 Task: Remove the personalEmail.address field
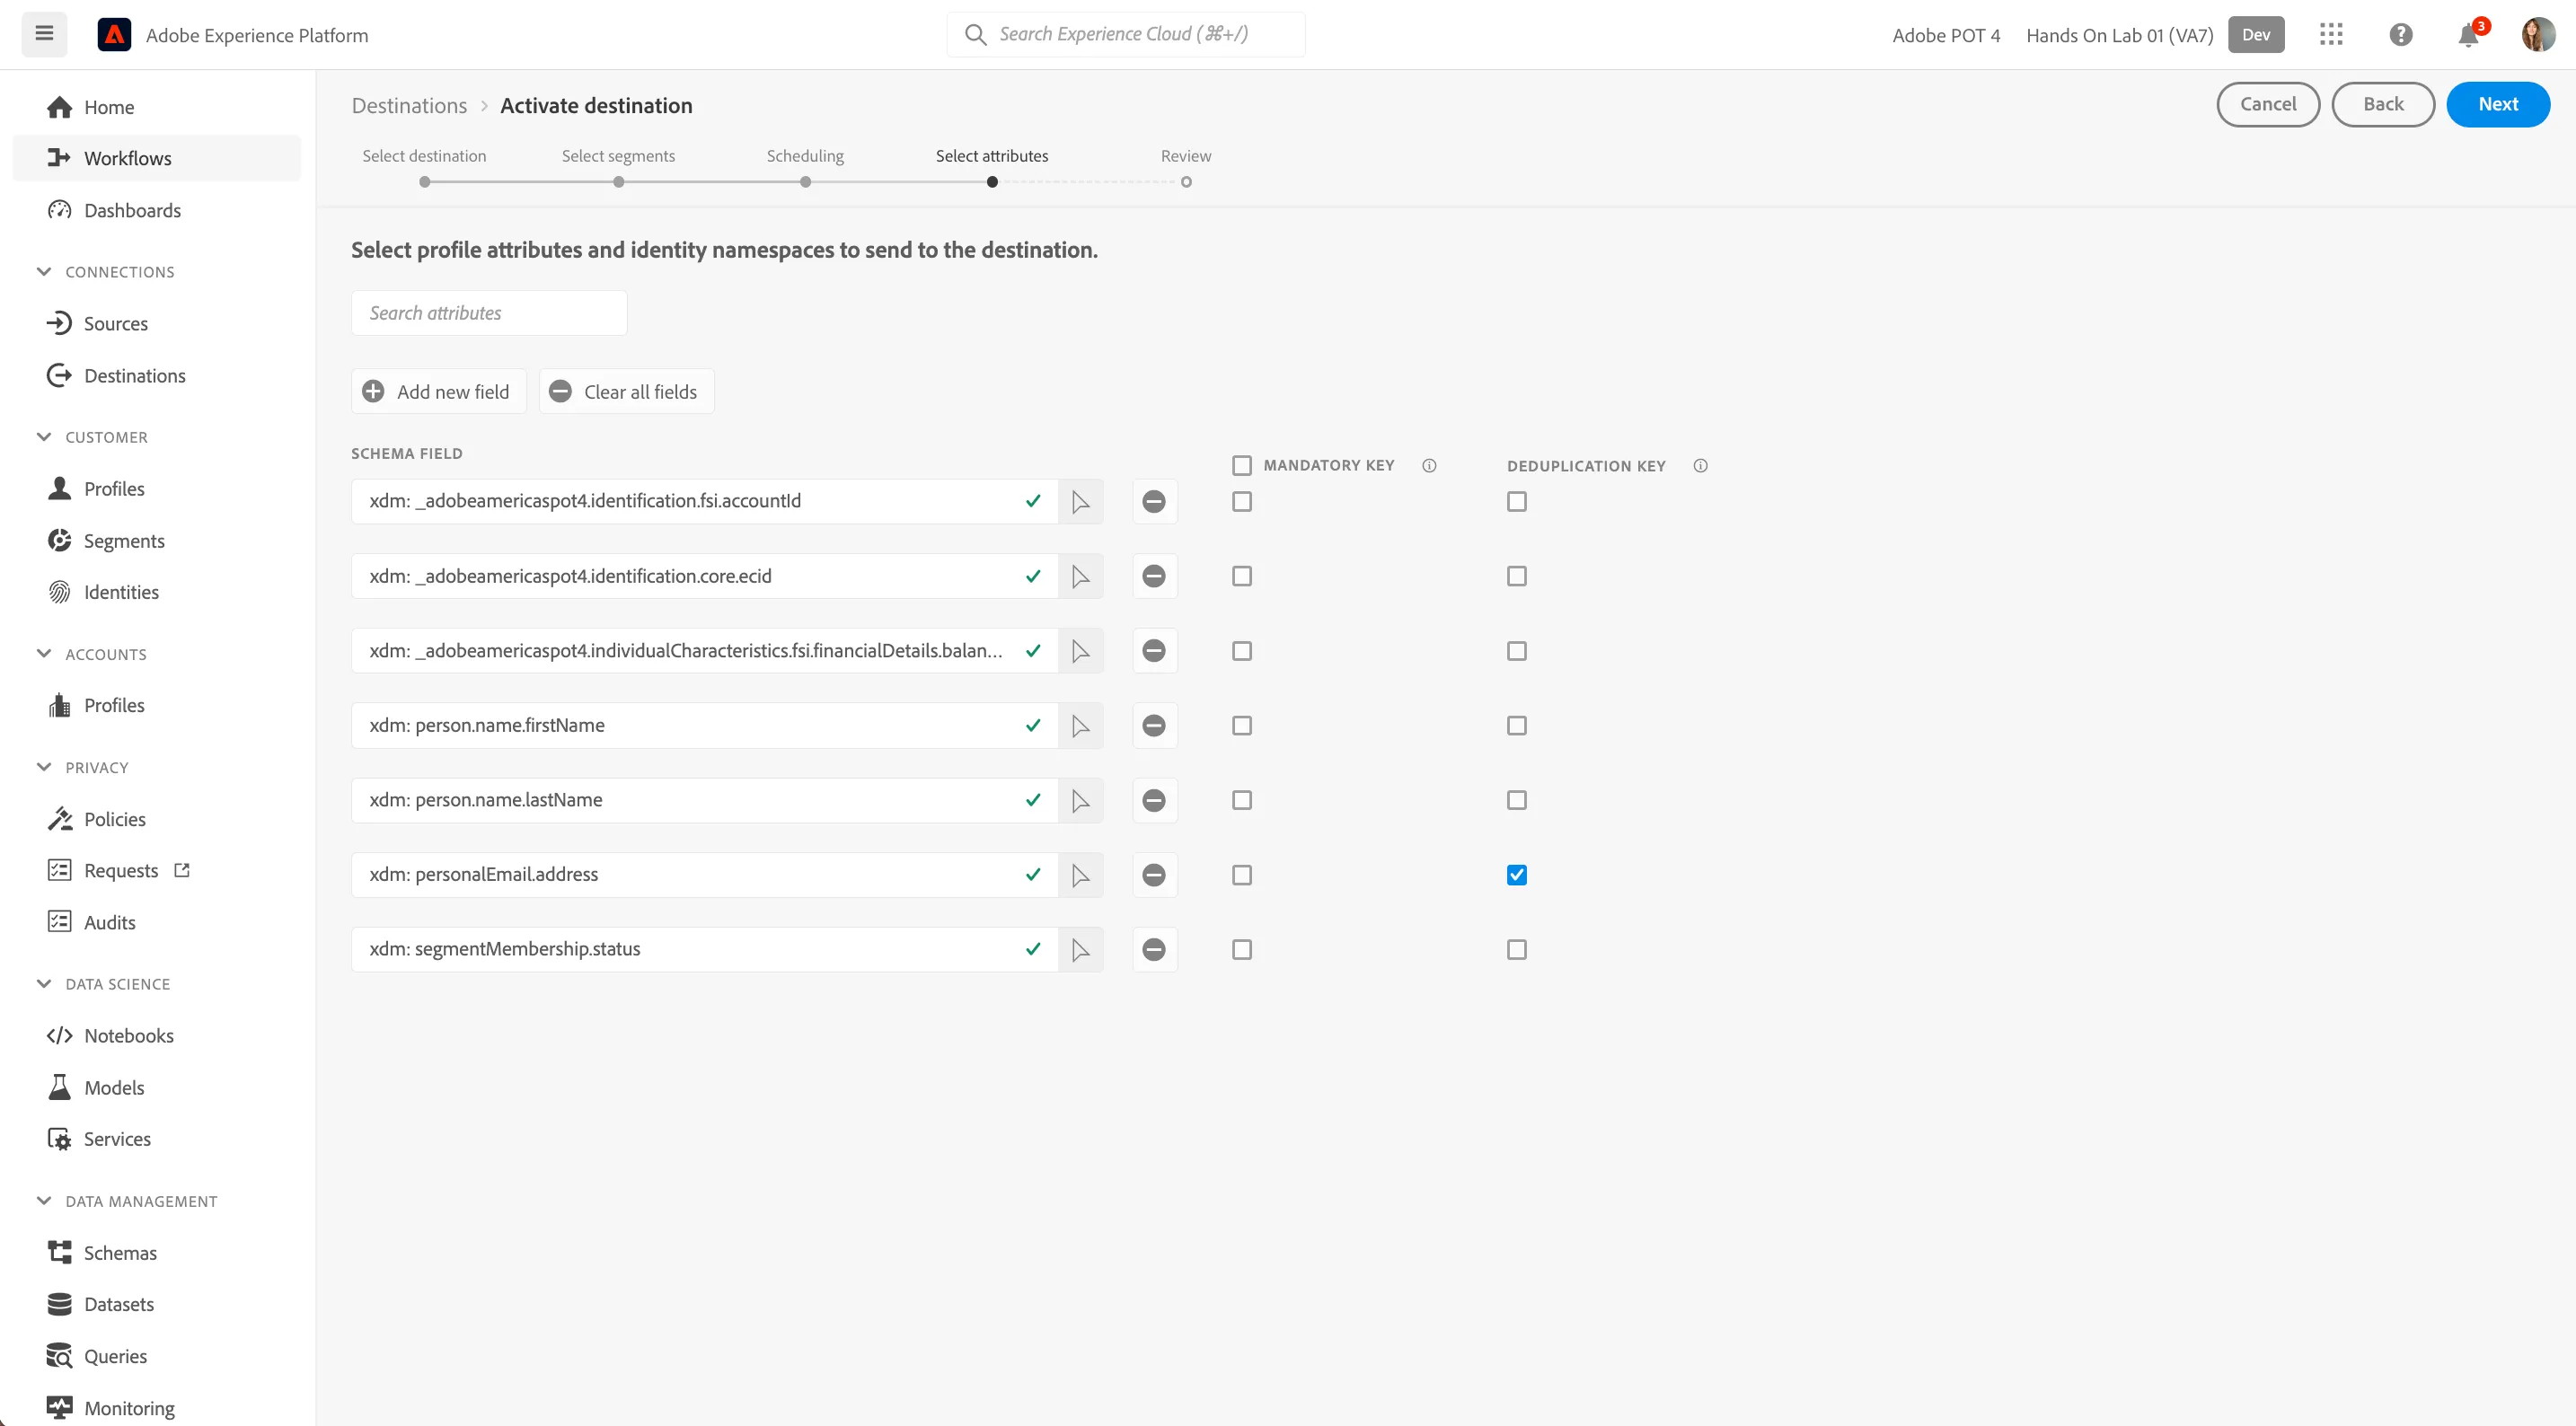click(x=1154, y=875)
